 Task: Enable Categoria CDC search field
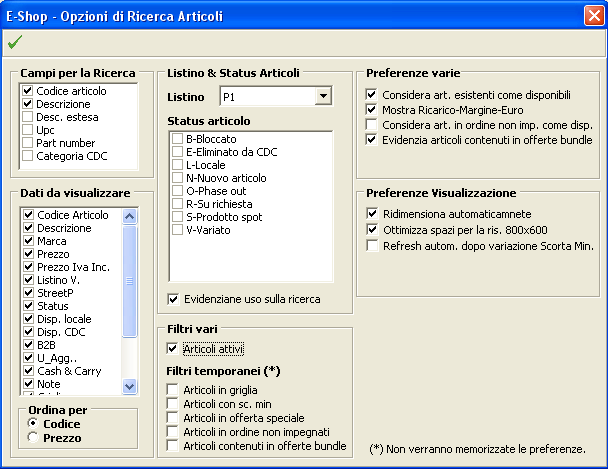[28, 155]
